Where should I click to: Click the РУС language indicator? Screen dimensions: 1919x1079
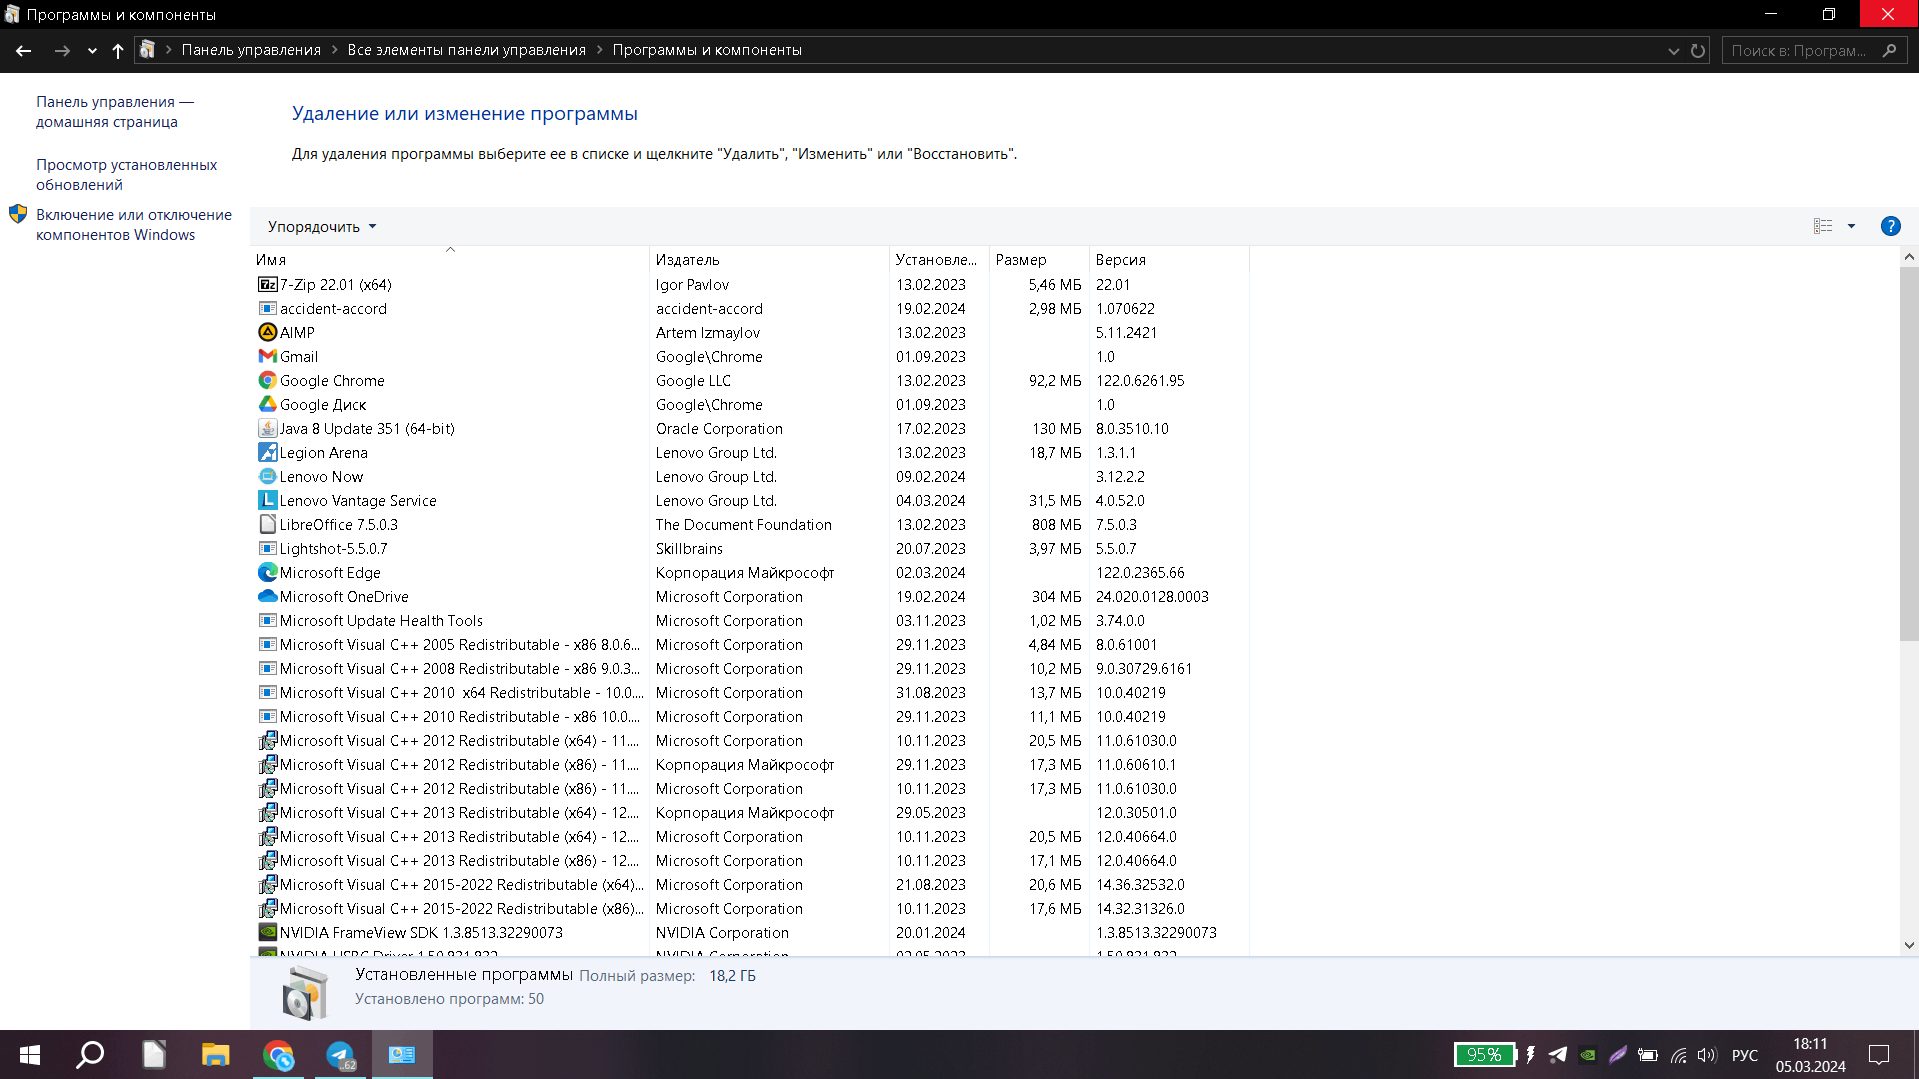(x=1744, y=1055)
